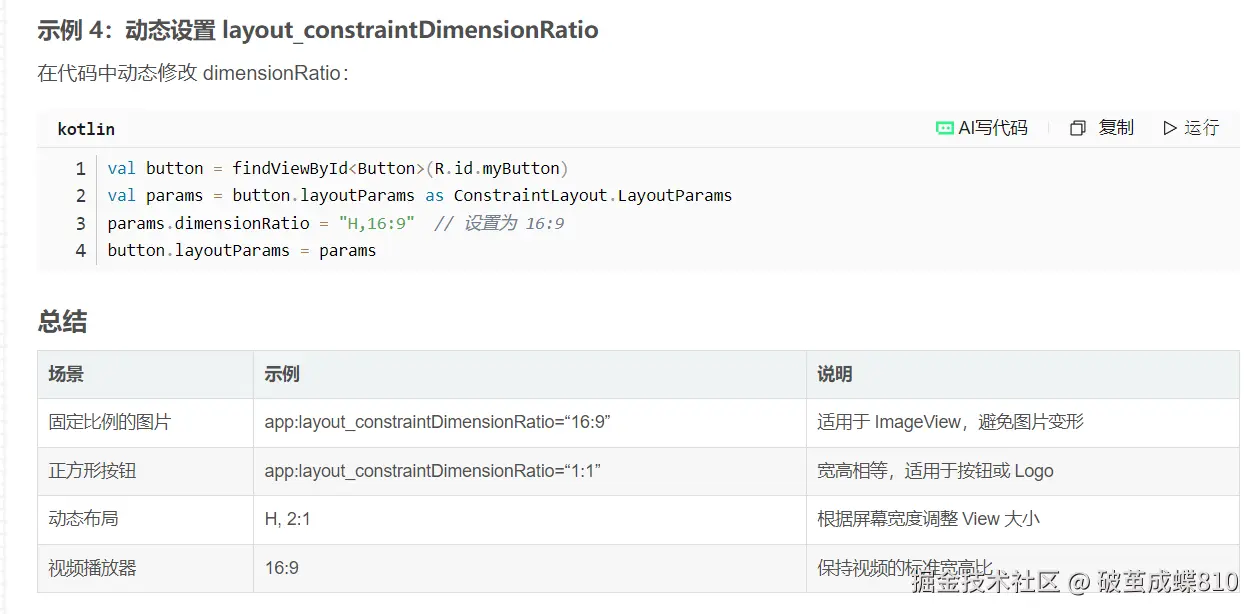Click the copy icon beside 复制
The image size is (1257, 614).
1077,128
